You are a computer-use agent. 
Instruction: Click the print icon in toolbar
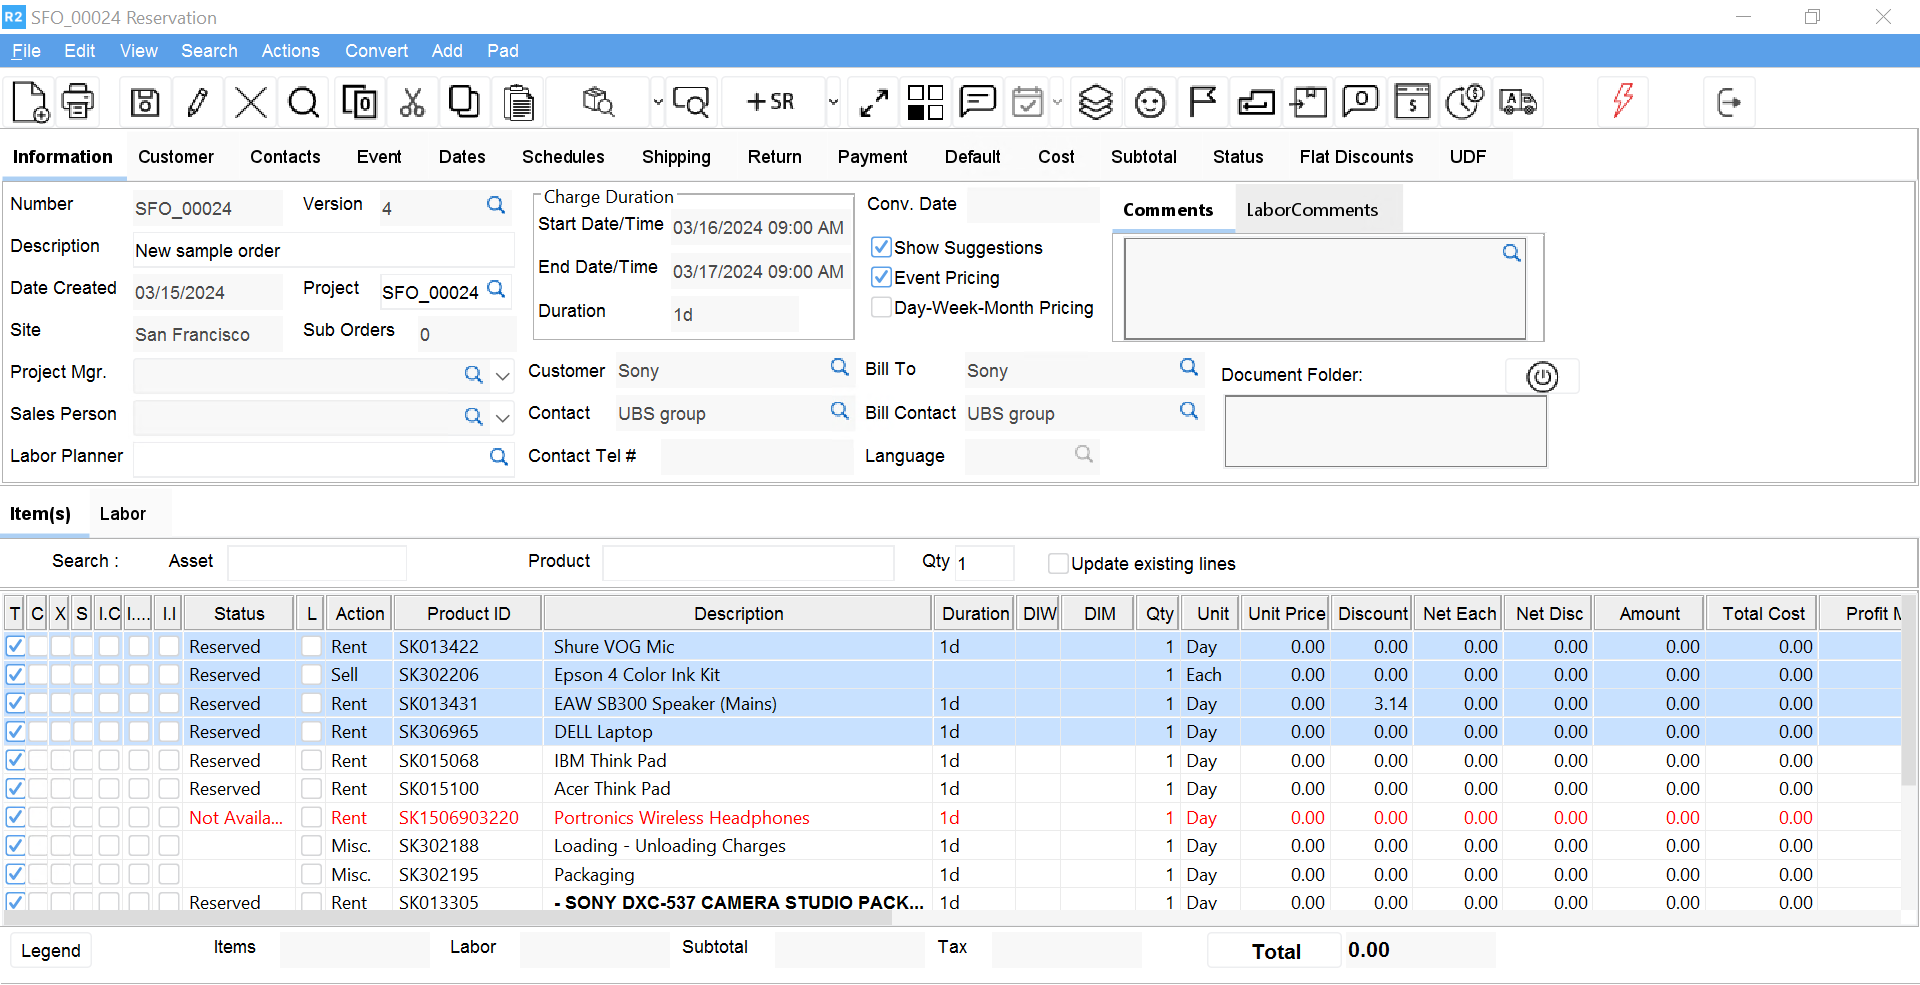coord(78,102)
